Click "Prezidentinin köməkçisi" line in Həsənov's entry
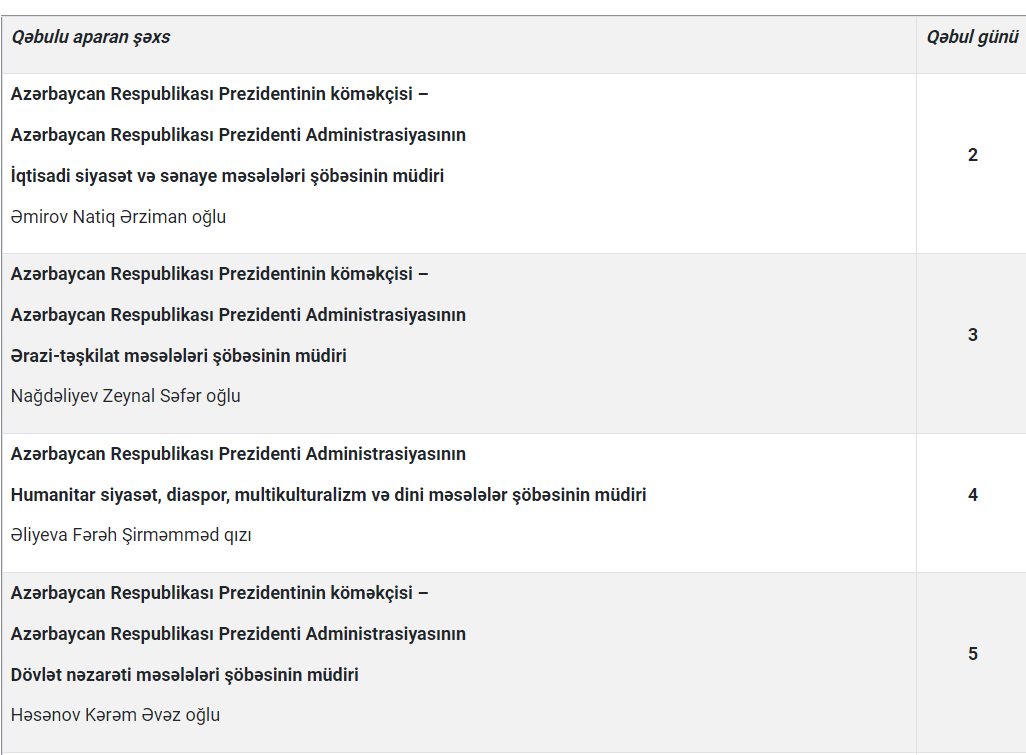The height and width of the screenshot is (755, 1026). 219,593
